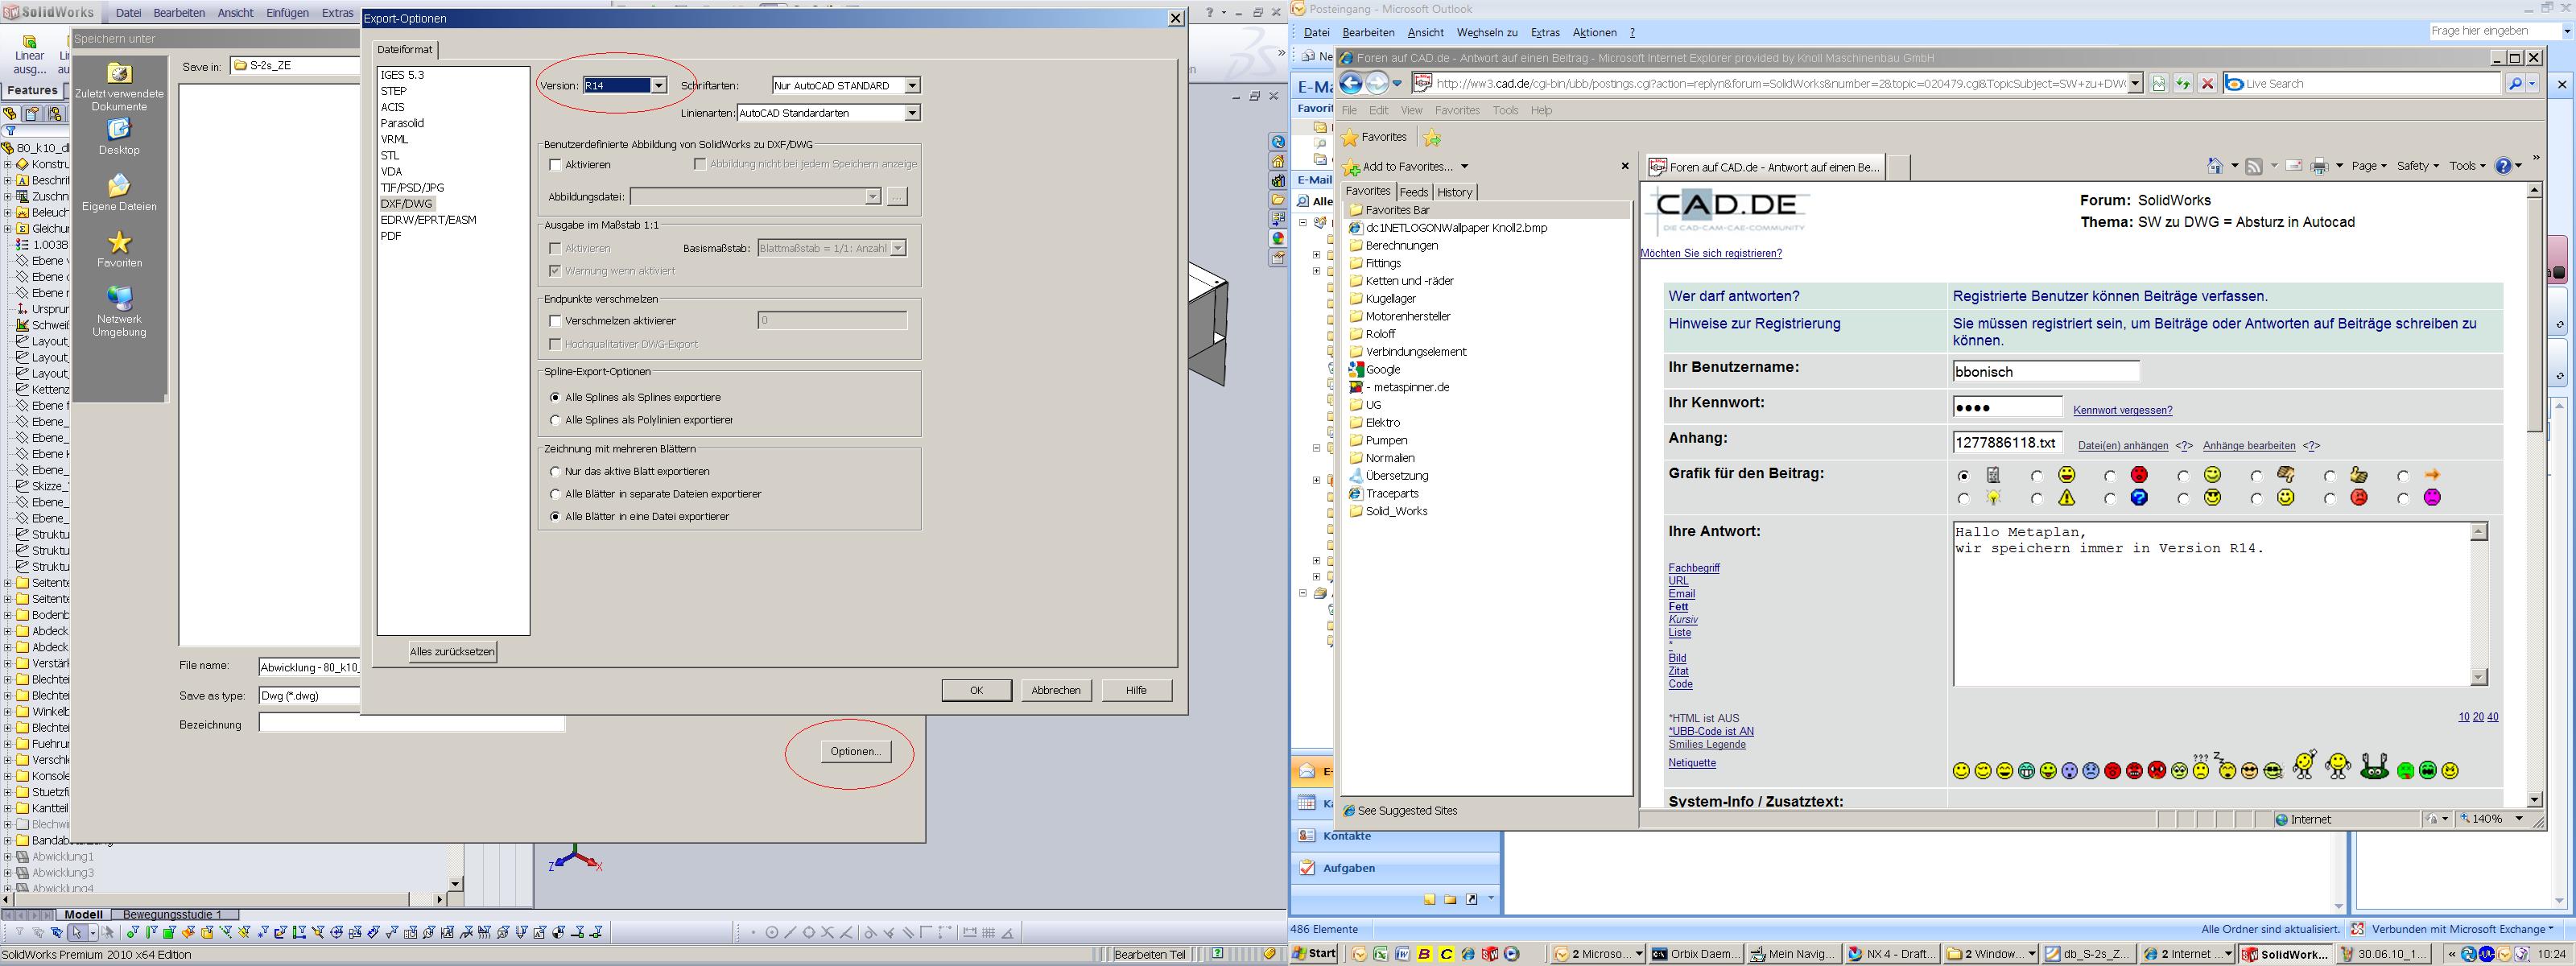Open Outlook Aktionen menu
The image size is (2576, 966).
(1594, 33)
